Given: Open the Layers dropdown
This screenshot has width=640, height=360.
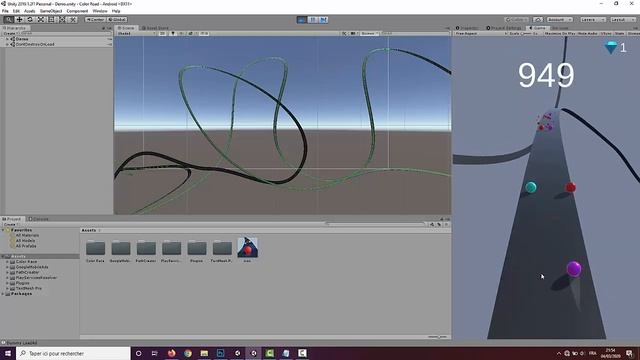Looking at the screenshot, I should (x=593, y=20).
